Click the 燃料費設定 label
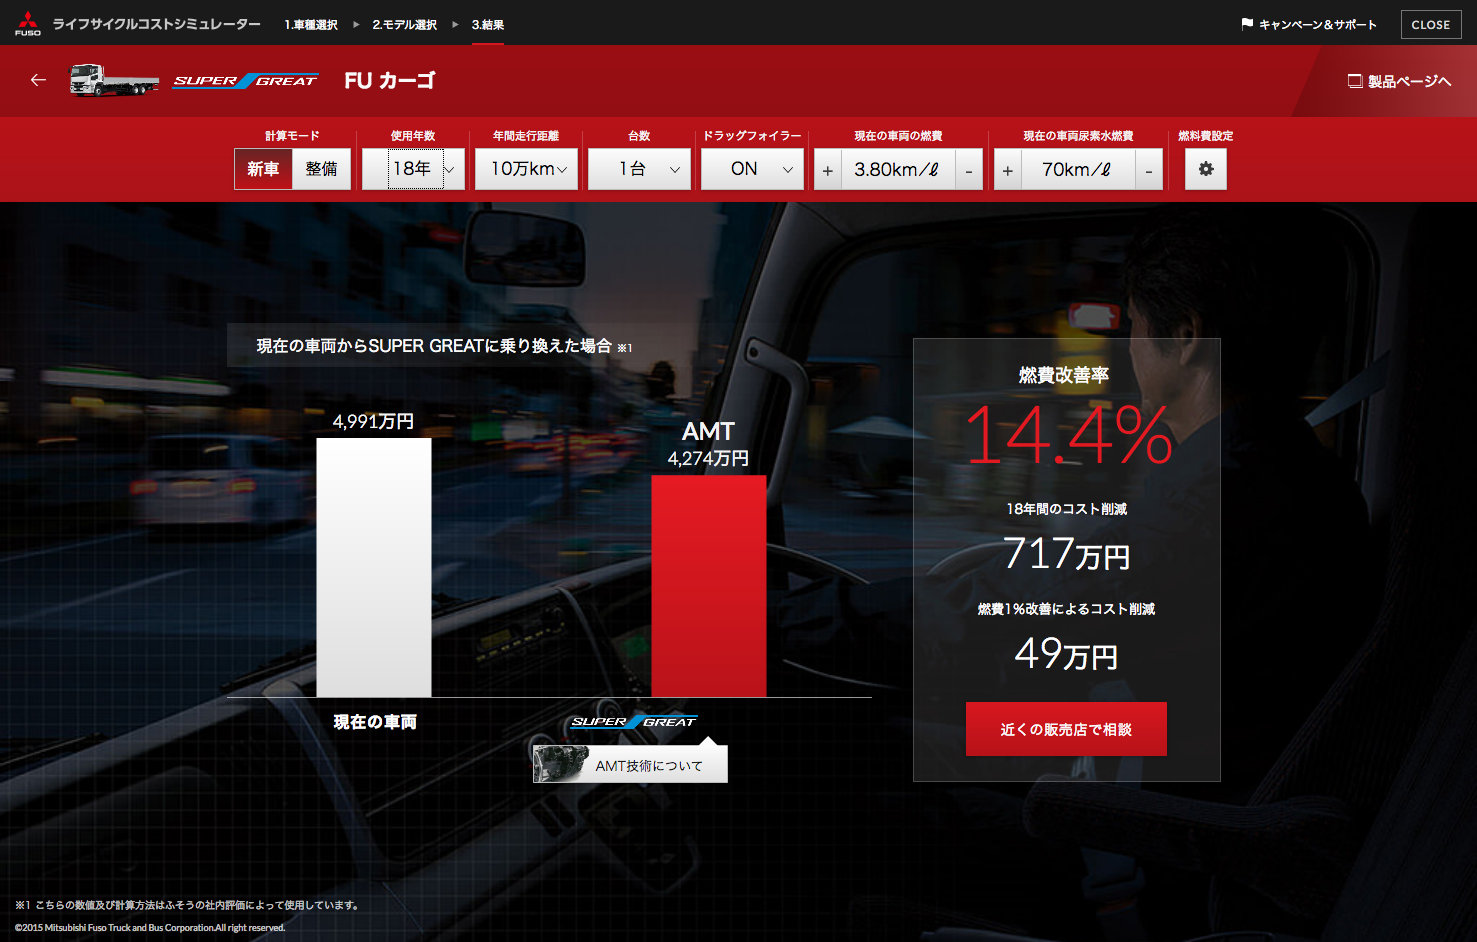 tap(1206, 136)
